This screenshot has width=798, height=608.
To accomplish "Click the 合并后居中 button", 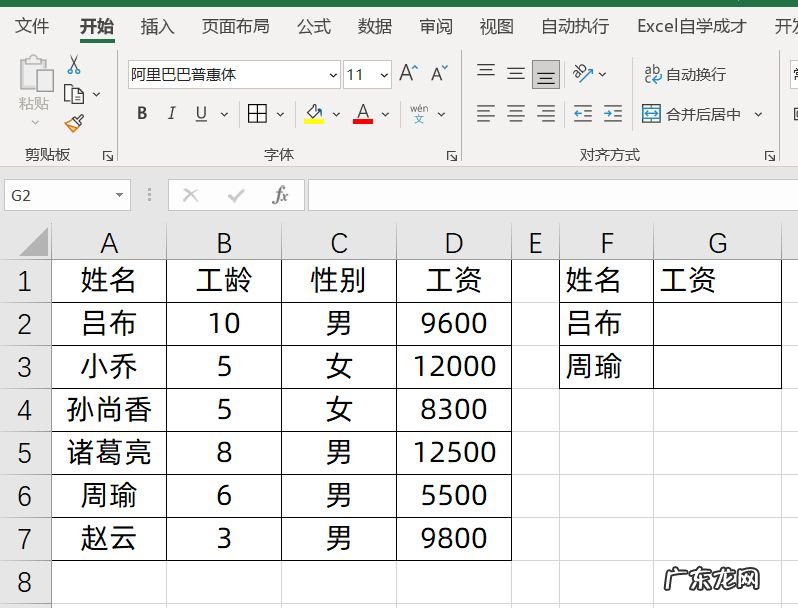I will [x=692, y=114].
